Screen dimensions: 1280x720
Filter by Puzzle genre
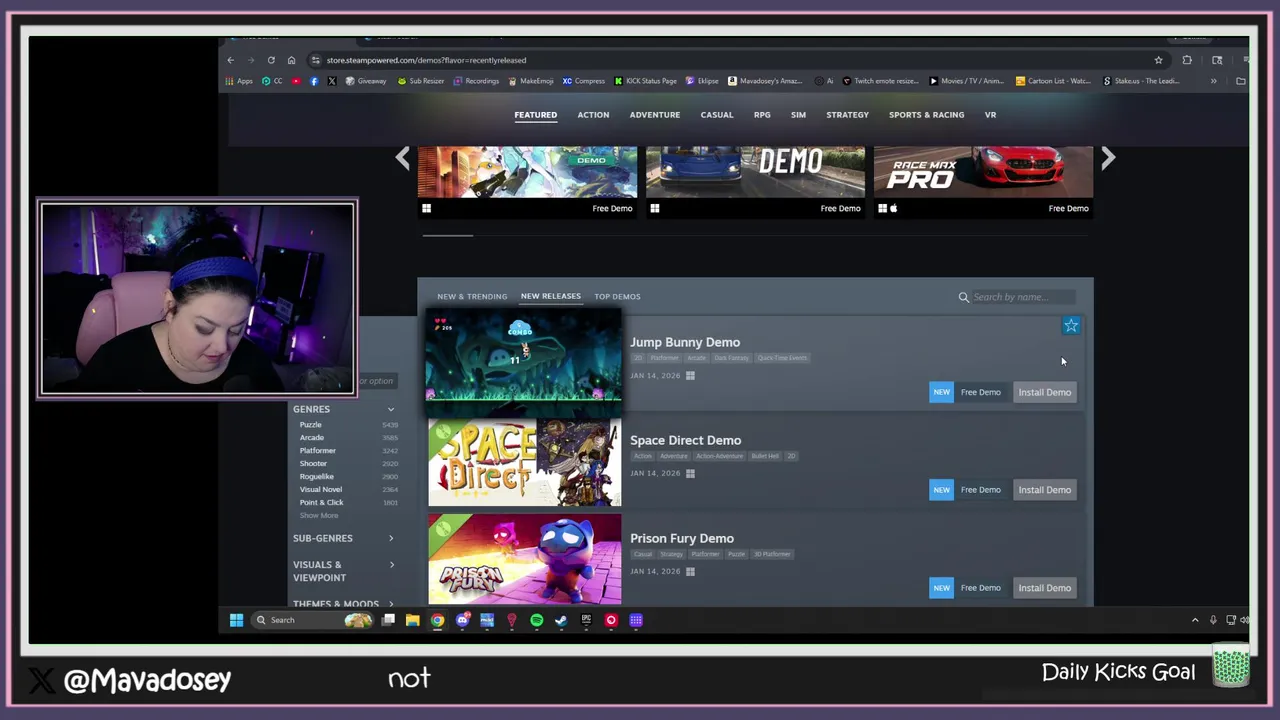[310, 425]
